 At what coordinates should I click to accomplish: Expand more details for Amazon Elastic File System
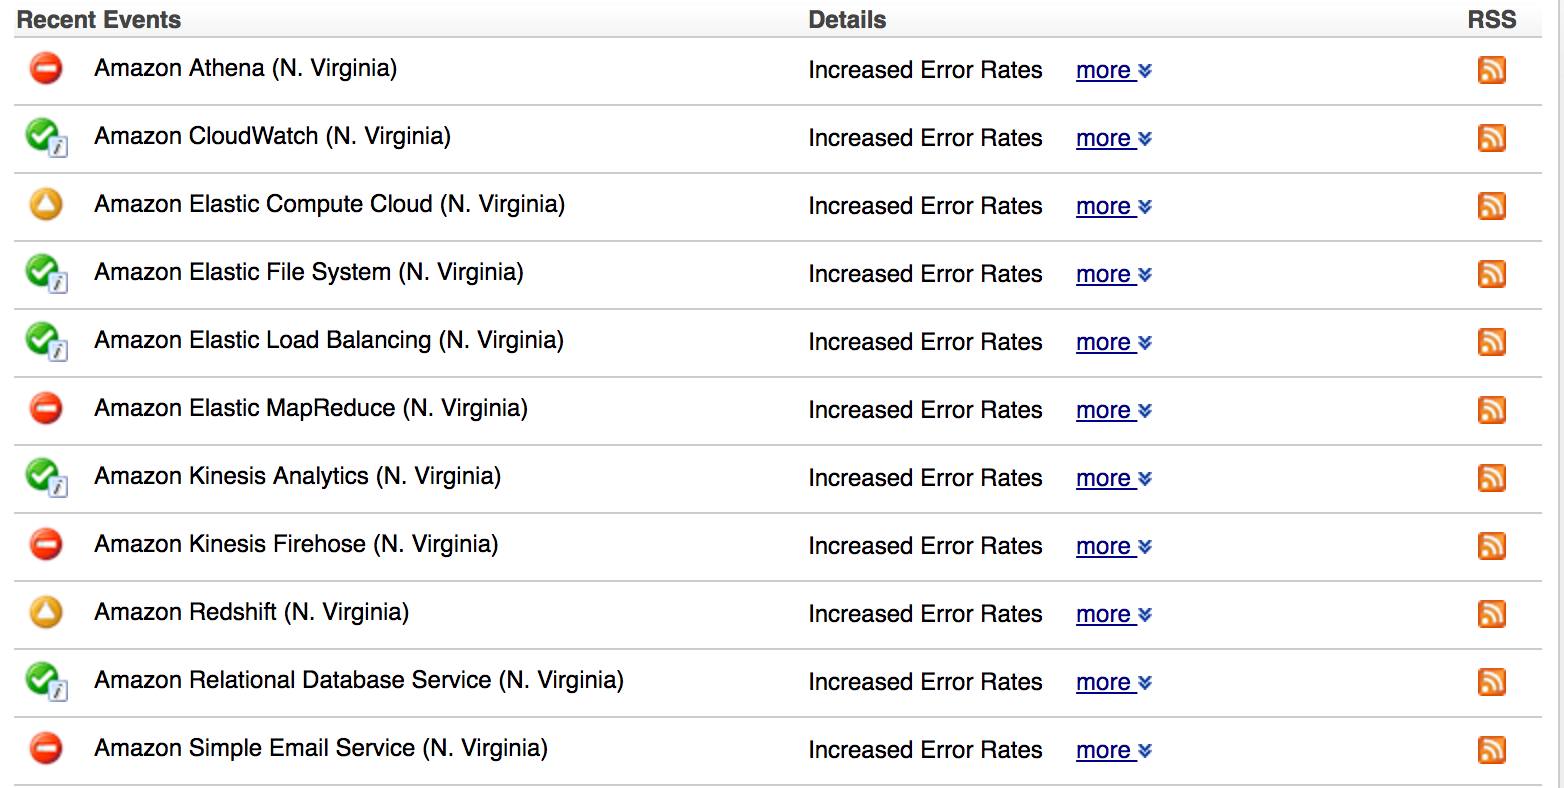click(1113, 275)
